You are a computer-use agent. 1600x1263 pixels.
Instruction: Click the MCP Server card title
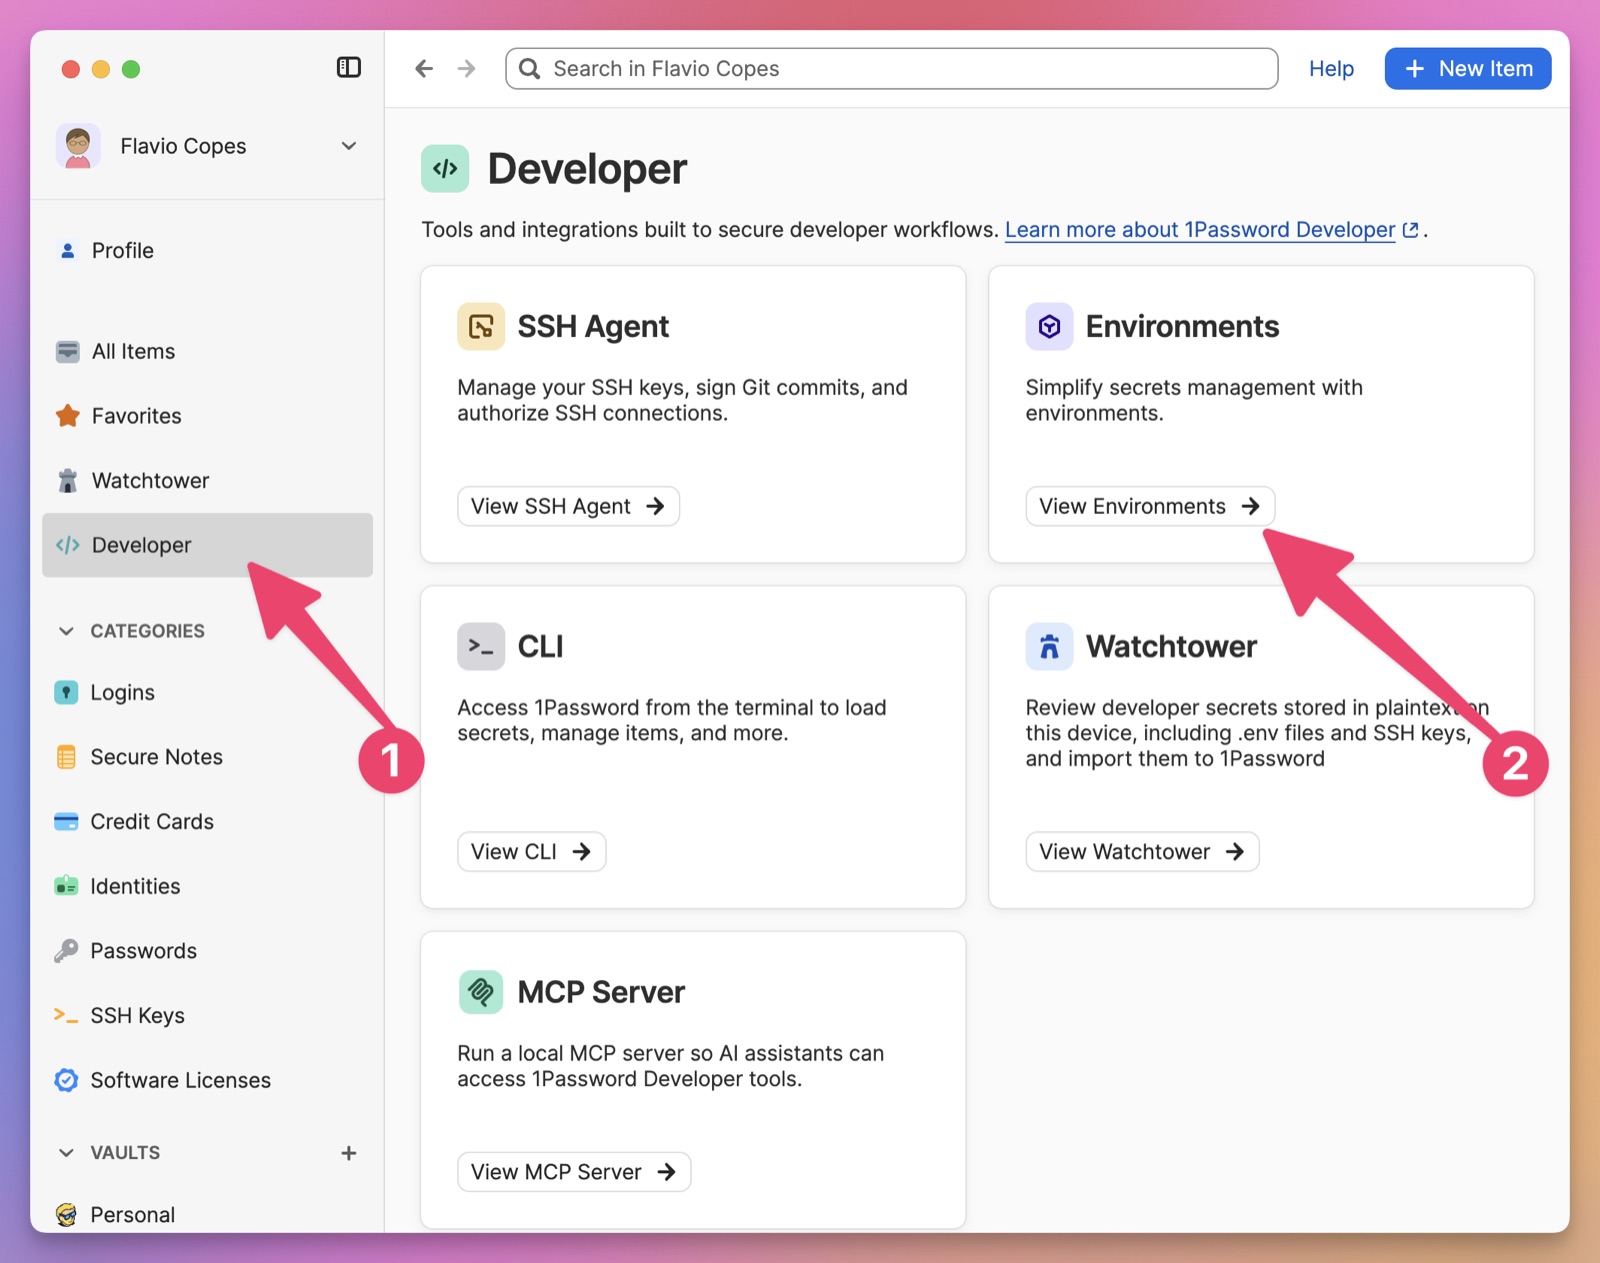[601, 992]
